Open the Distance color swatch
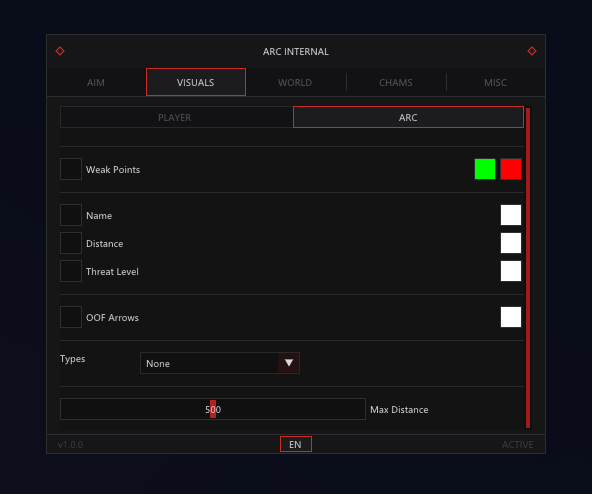Viewport: 592px width, 494px height. pyautogui.click(x=511, y=243)
